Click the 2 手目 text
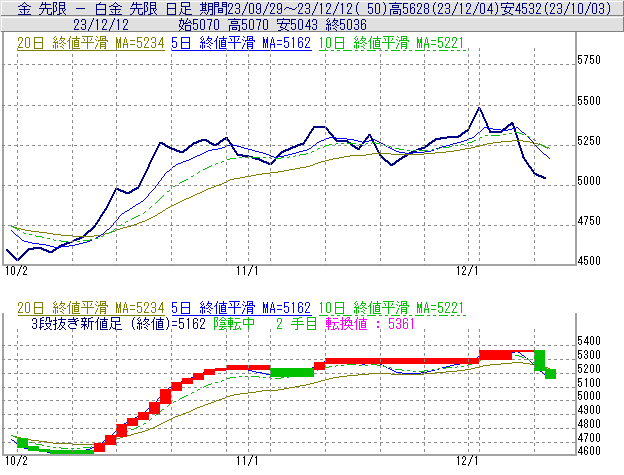This screenshot has height=475, width=624. point(296,324)
